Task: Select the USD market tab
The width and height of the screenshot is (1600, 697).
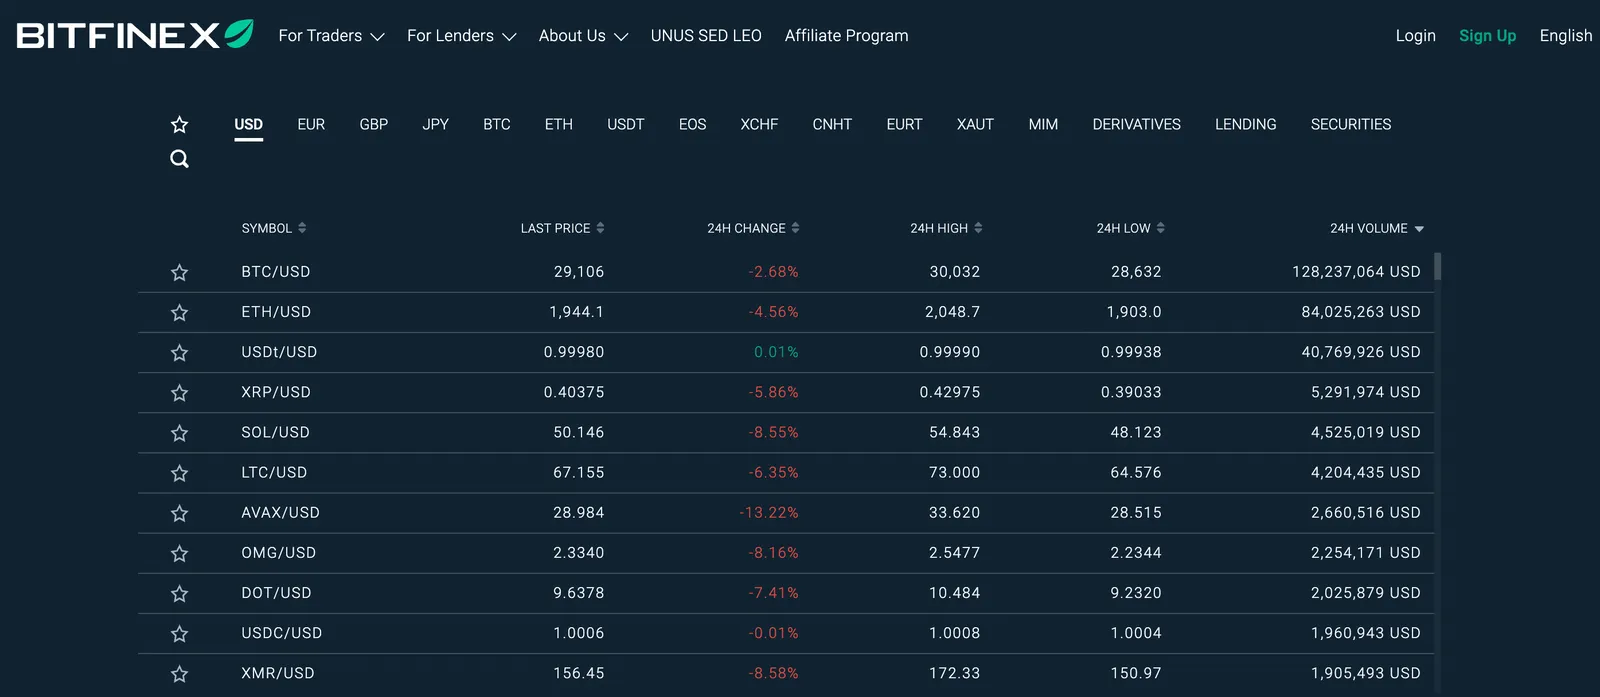Action: [x=249, y=124]
